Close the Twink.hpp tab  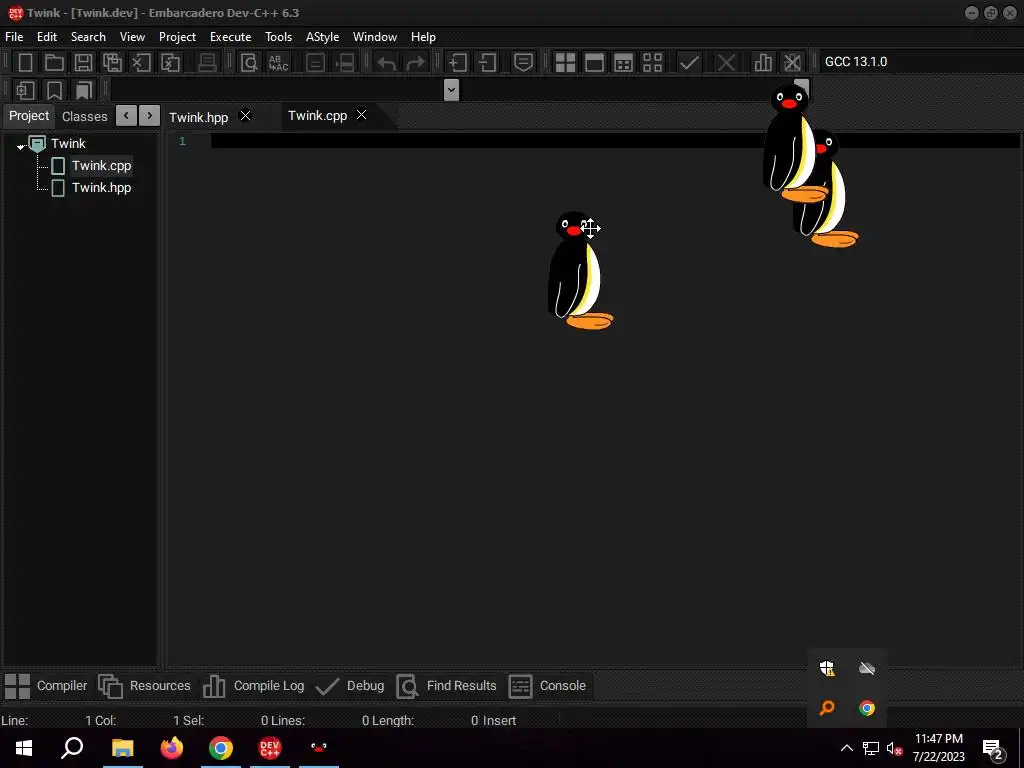(246, 116)
